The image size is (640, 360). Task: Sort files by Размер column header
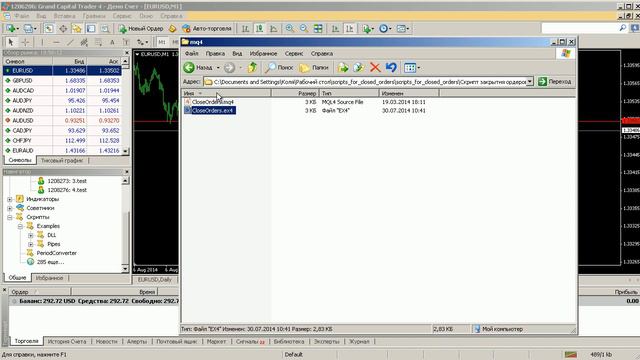295,93
